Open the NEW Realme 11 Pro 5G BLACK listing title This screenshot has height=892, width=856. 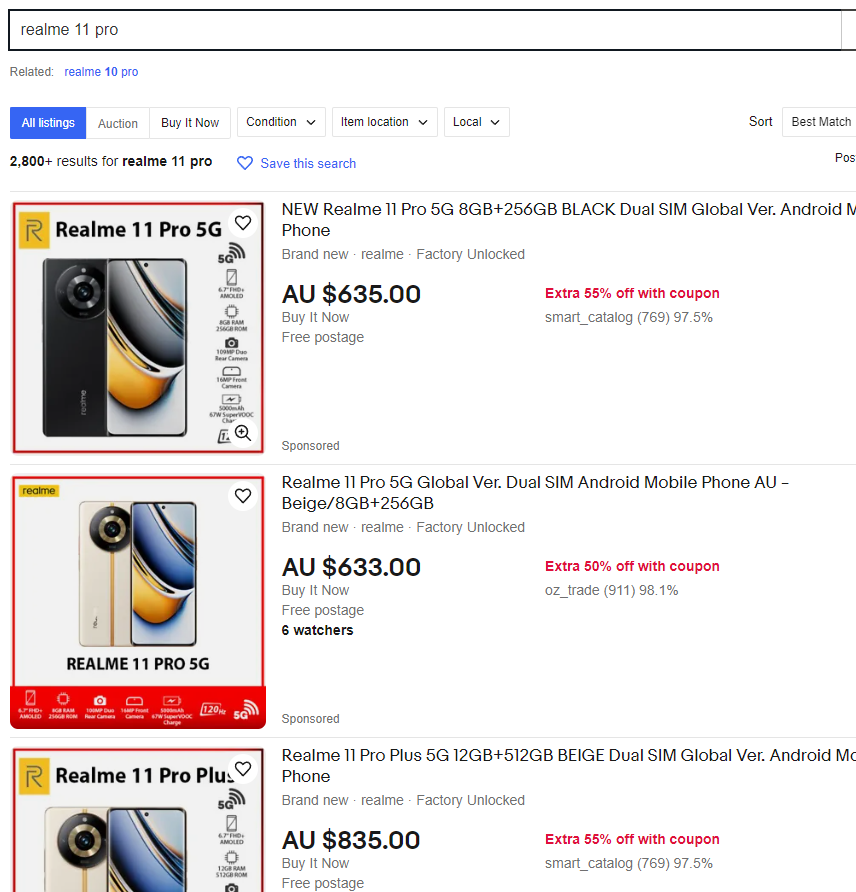(569, 220)
